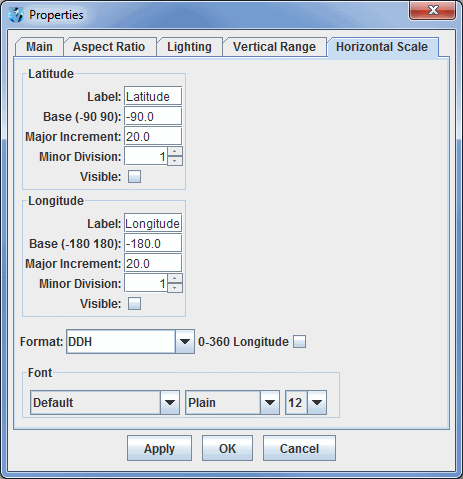Toggle the Longitude Visible checkbox
463x479 pixels.
[135, 304]
